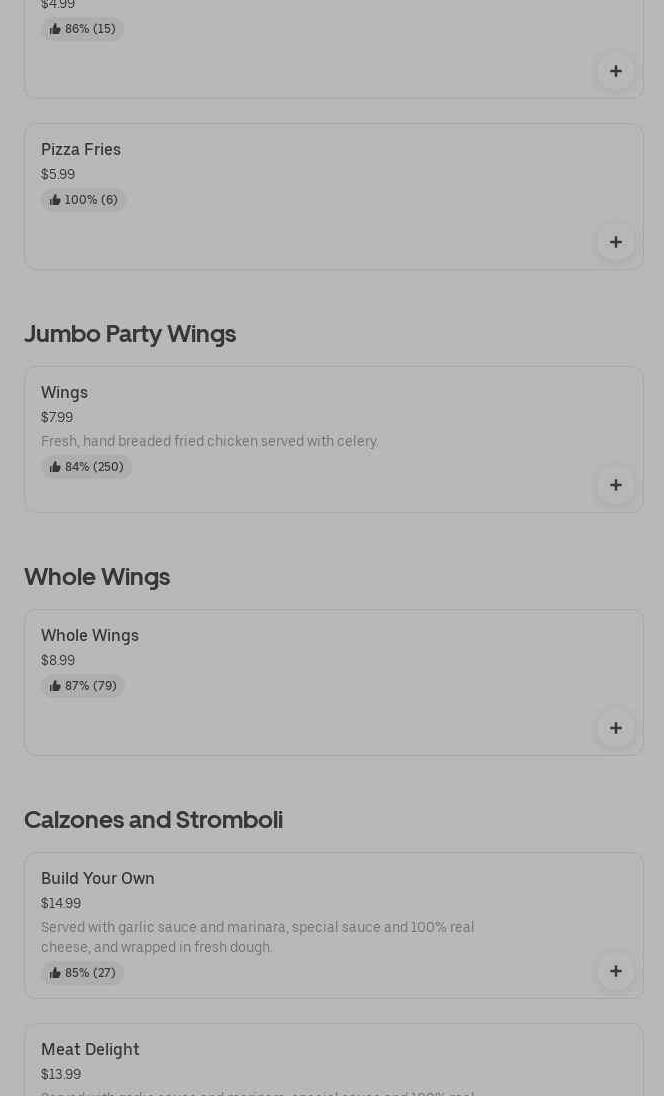The image size is (664, 1096).
Task: Click the $5.99 price of Pizza Fries
Action: (x=58, y=174)
